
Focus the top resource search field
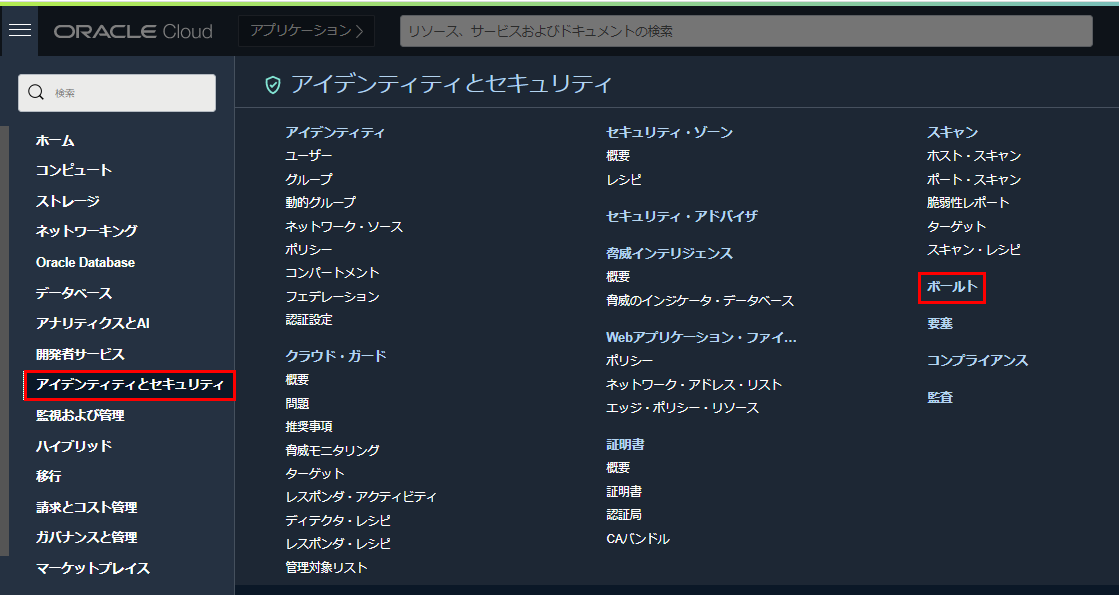tap(745, 31)
